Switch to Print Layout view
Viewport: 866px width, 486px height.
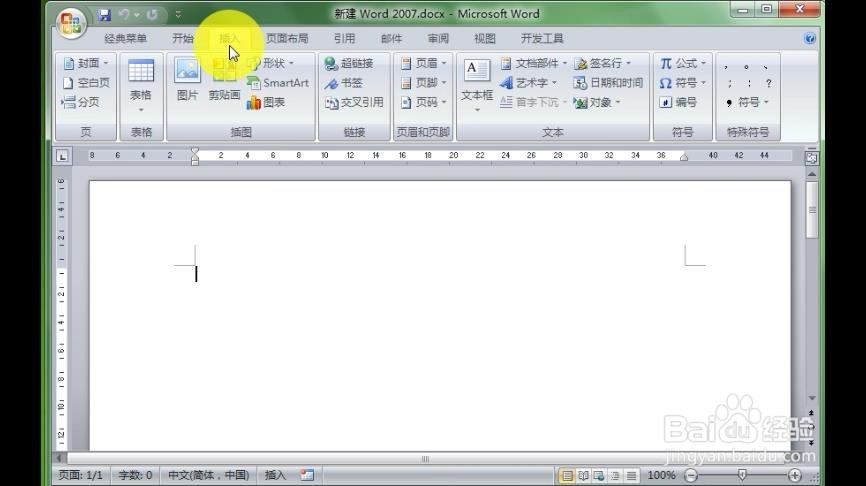click(567, 475)
